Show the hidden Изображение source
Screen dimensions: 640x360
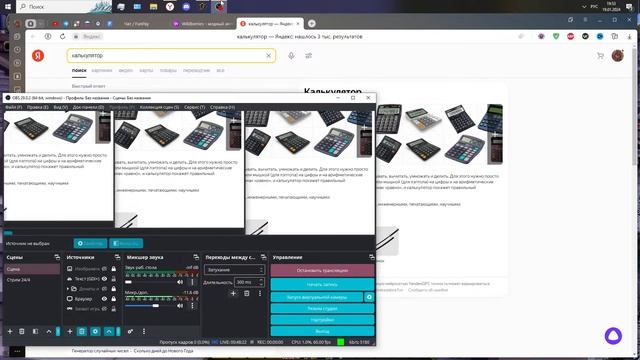[104, 269]
